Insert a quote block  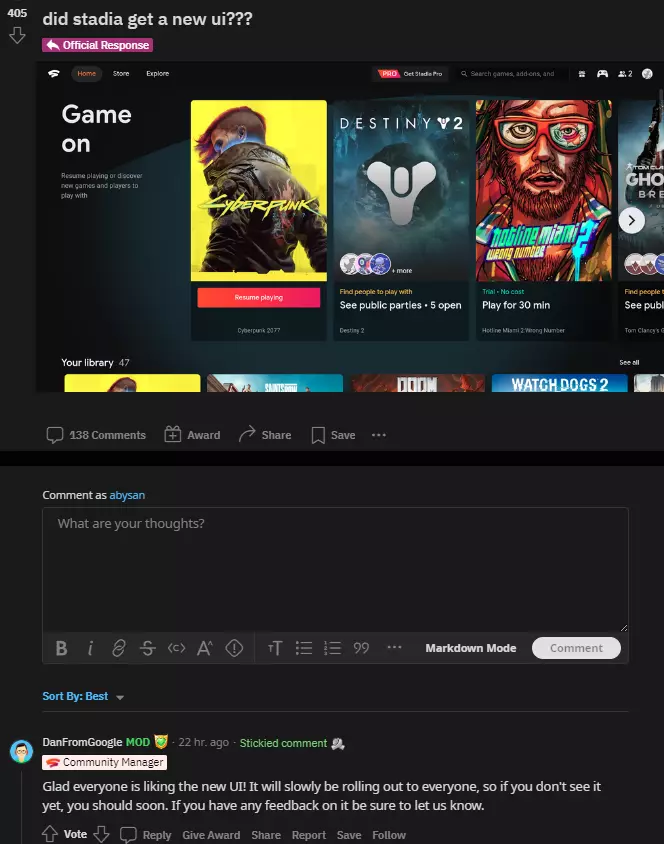click(x=361, y=648)
